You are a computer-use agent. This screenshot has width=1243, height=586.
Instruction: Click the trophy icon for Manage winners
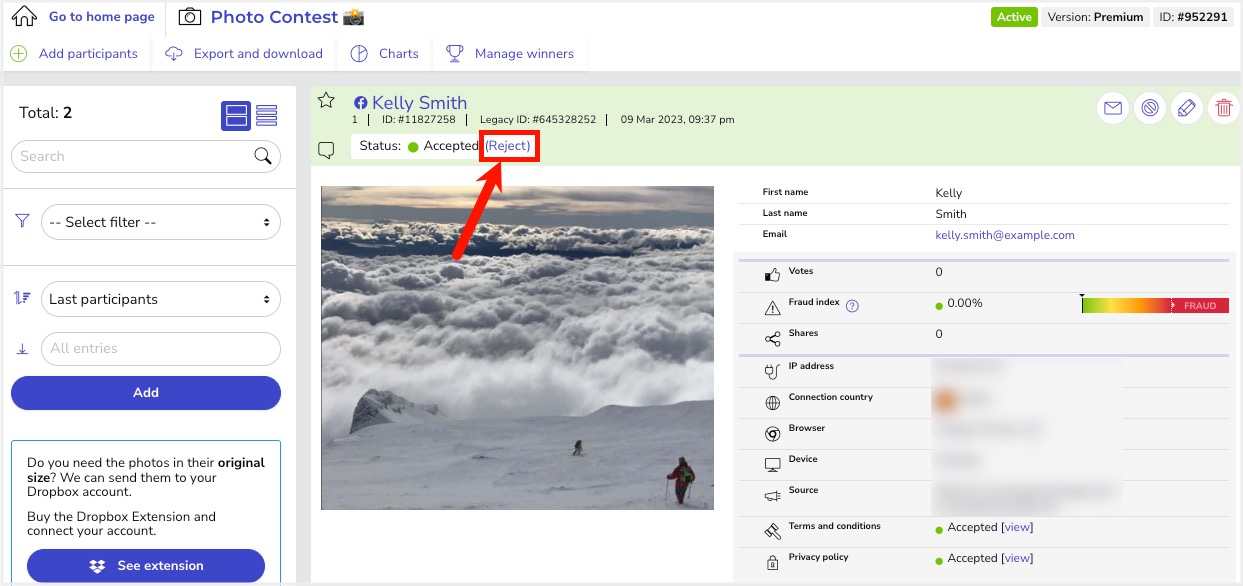(454, 53)
